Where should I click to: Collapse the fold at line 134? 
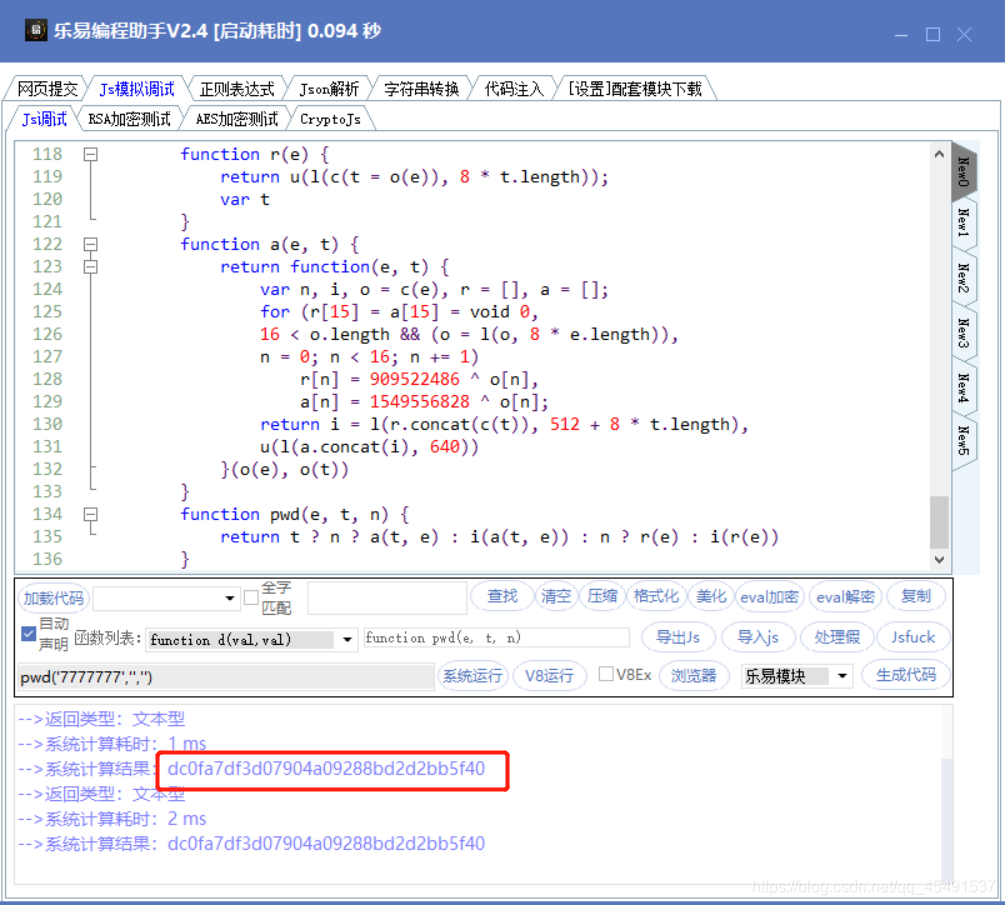(90, 514)
